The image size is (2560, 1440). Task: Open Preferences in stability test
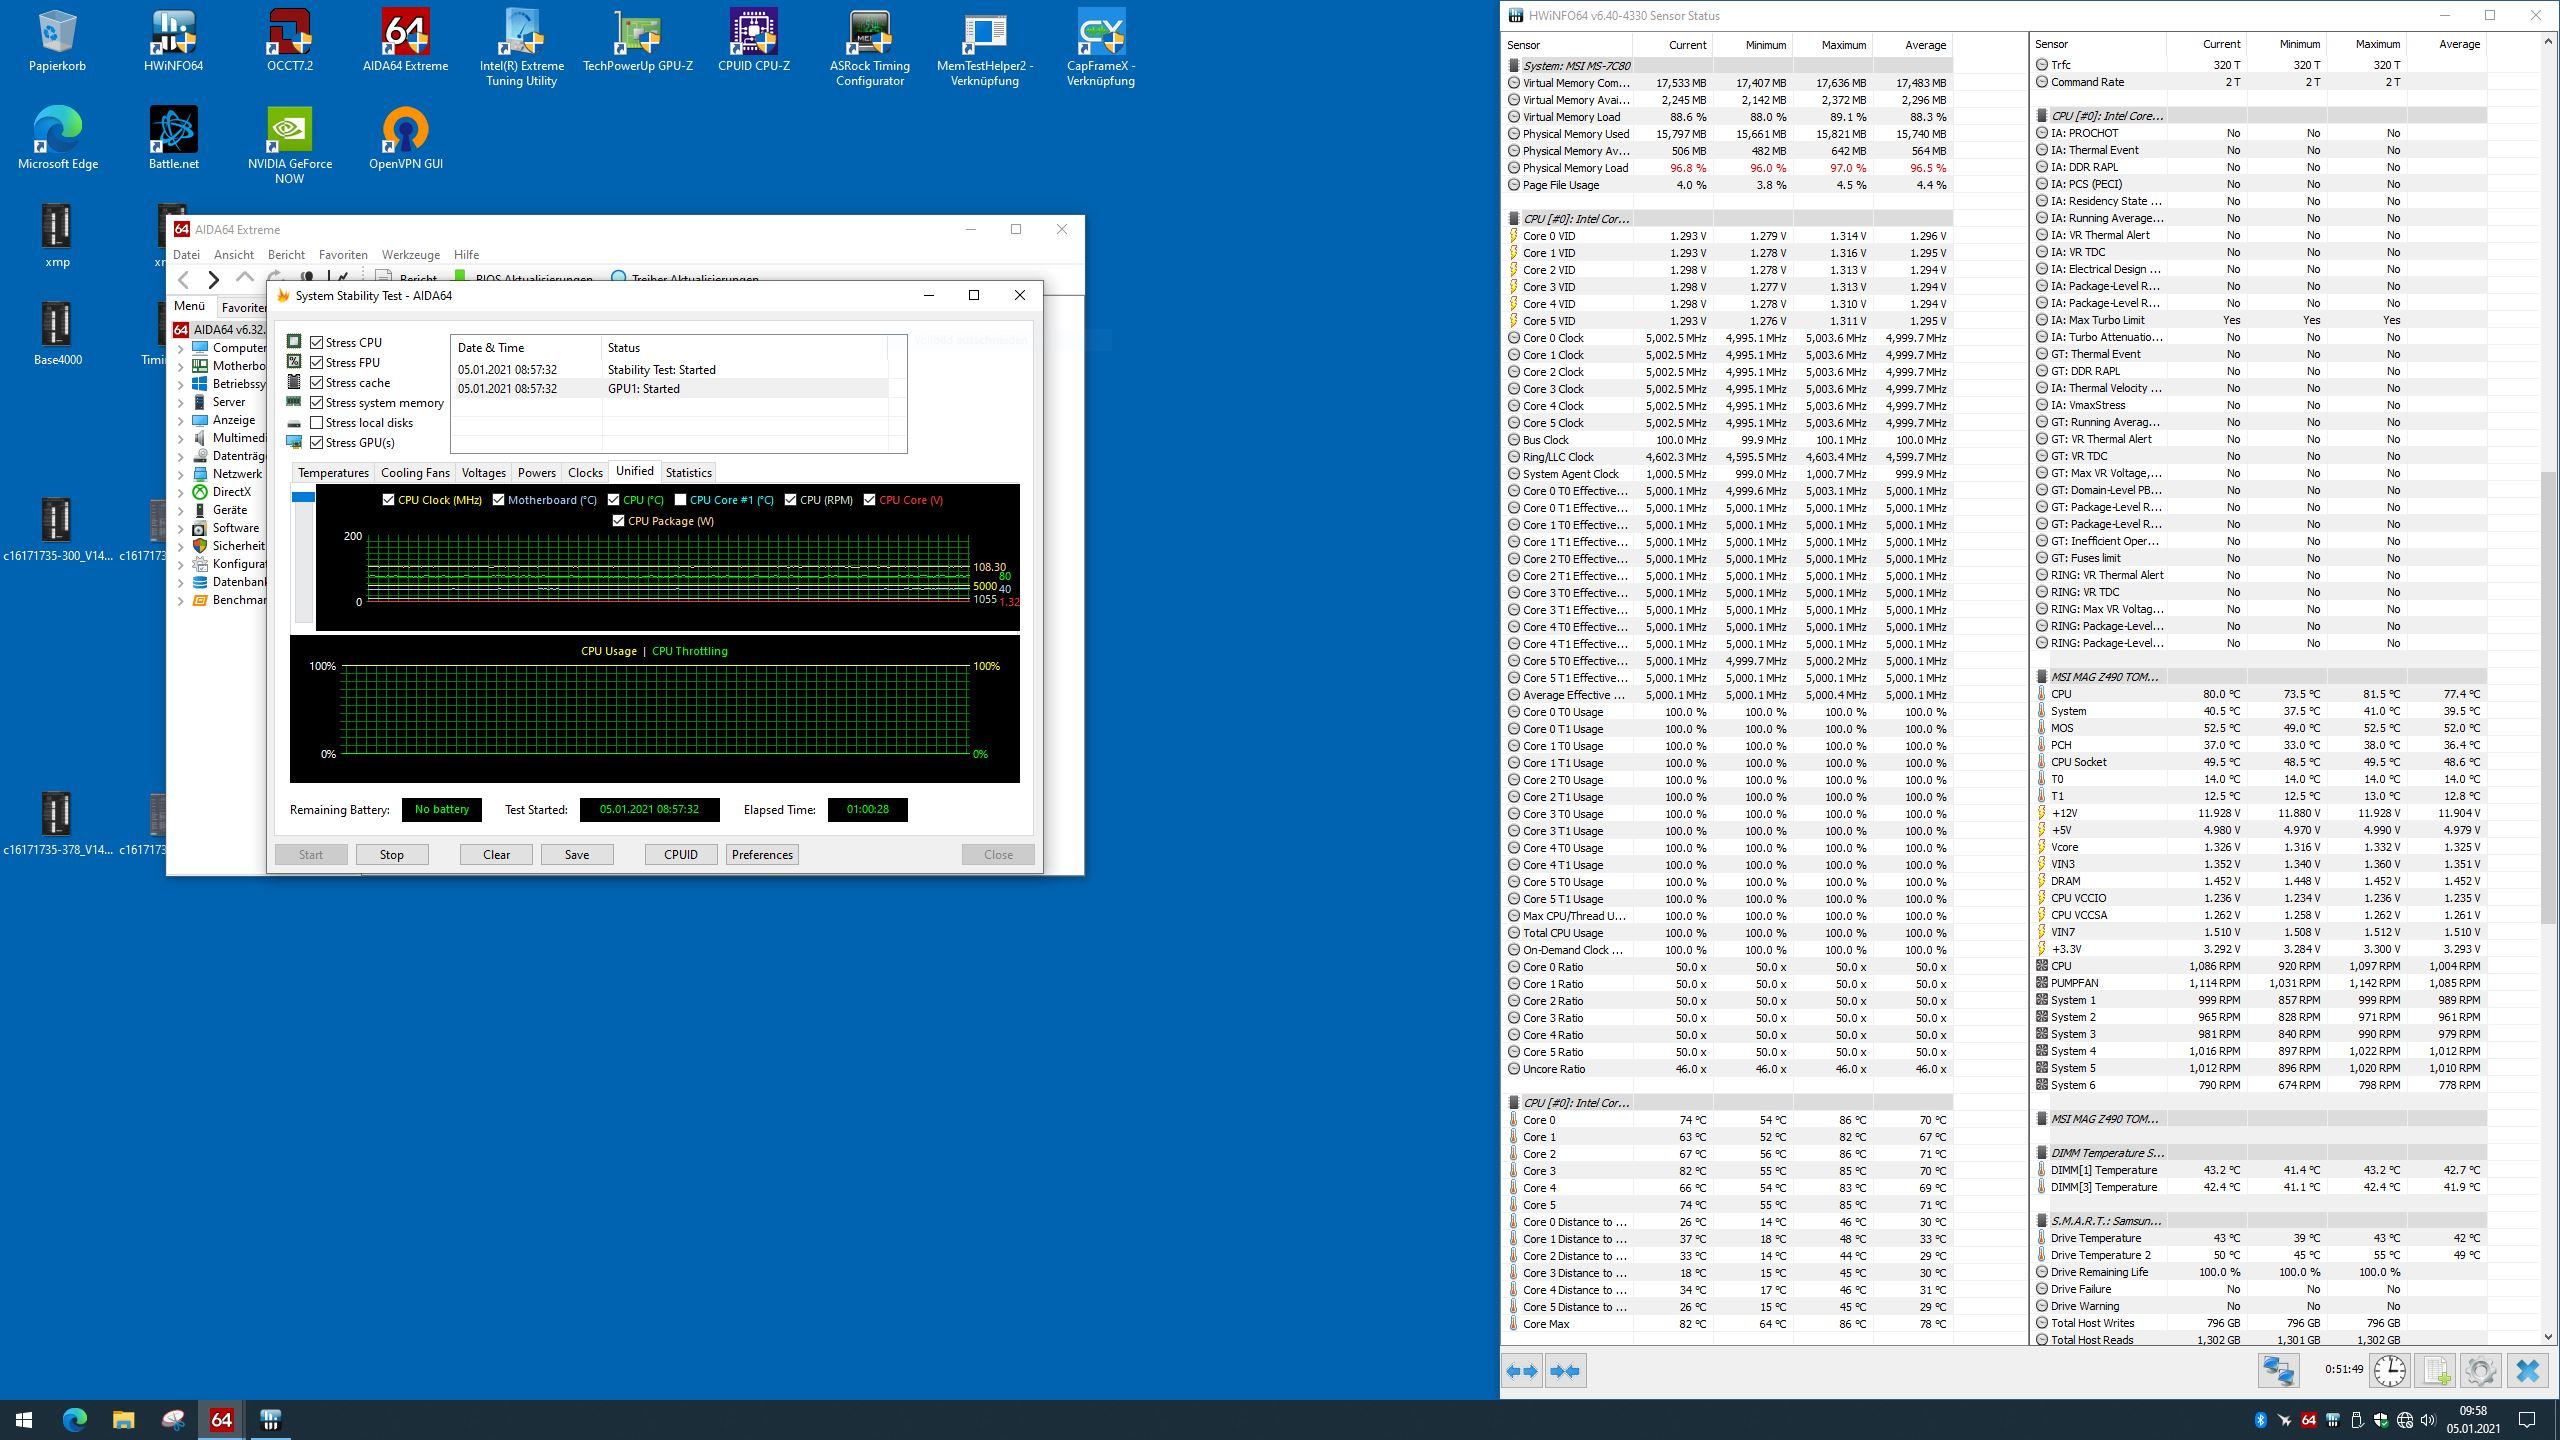(x=762, y=854)
